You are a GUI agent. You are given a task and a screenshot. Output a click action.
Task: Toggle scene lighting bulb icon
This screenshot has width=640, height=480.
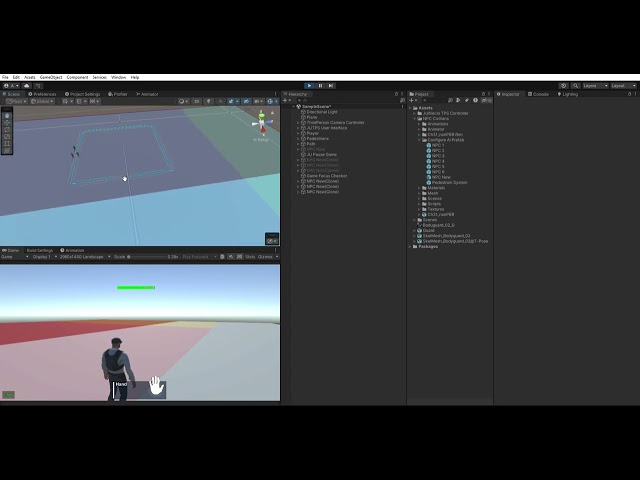coord(209,101)
